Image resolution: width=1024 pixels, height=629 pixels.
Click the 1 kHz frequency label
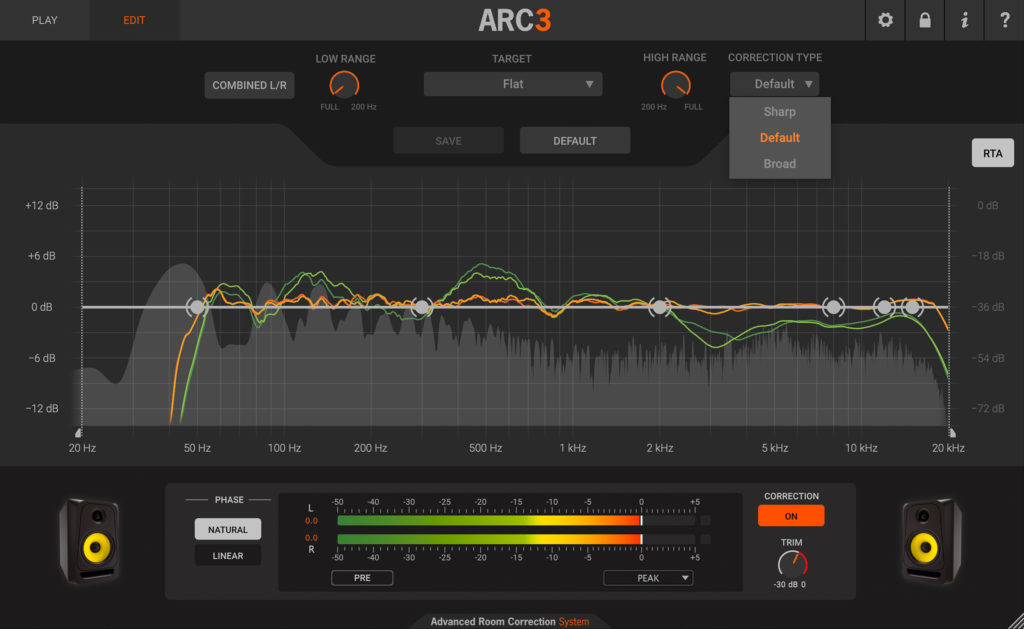[573, 448]
